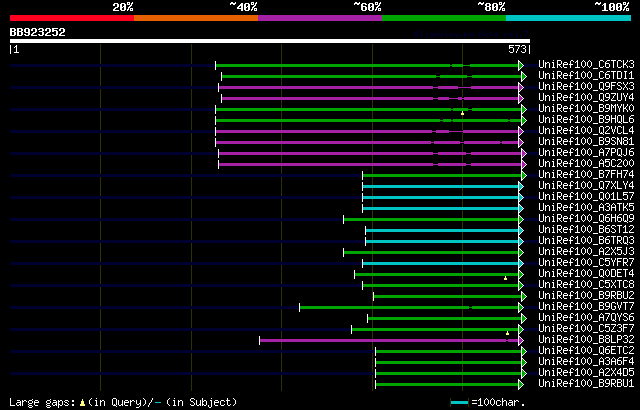640x410 pixels.
Task: Click the yellow gap marker under the C5Z3F7 alignment
Action: click(x=507, y=333)
